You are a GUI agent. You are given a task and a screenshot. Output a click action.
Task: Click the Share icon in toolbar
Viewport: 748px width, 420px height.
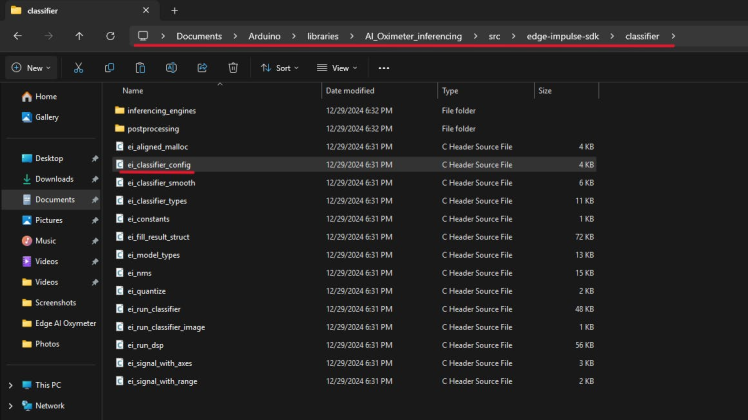[202, 68]
